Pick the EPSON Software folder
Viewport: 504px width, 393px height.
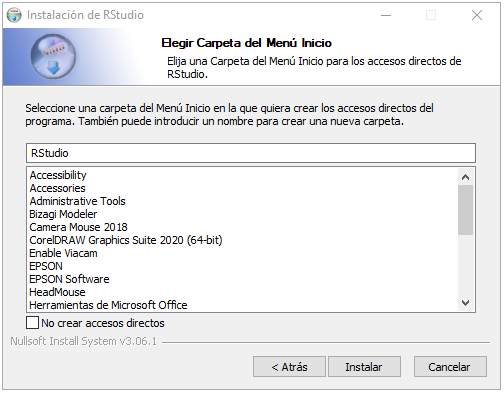click(x=69, y=279)
